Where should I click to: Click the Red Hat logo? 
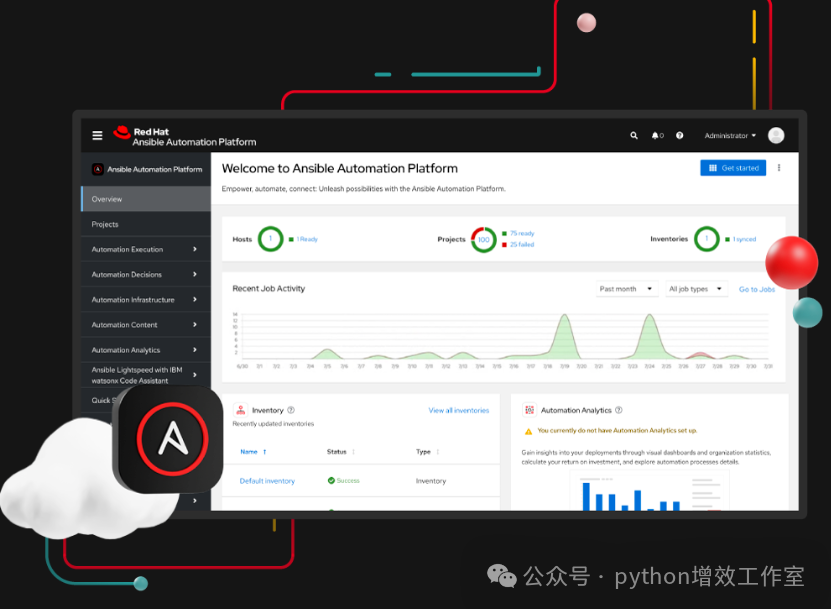[122, 133]
